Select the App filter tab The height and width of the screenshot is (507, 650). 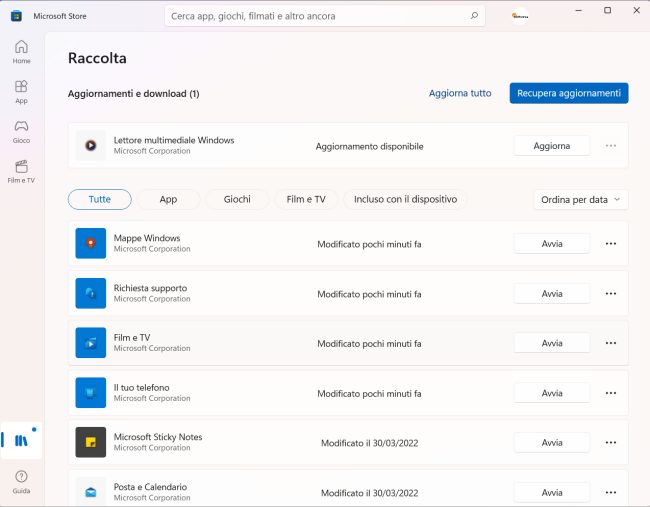click(x=168, y=199)
